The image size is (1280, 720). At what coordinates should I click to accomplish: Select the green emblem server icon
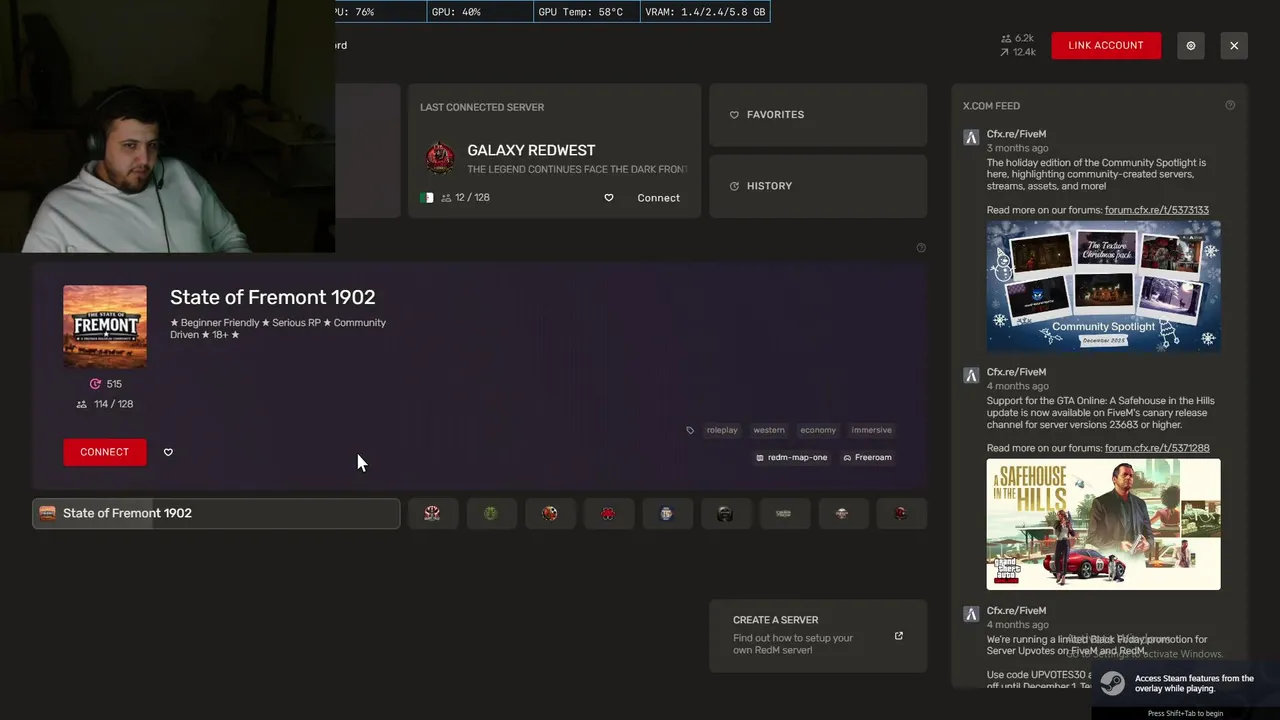pyautogui.click(x=490, y=513)
